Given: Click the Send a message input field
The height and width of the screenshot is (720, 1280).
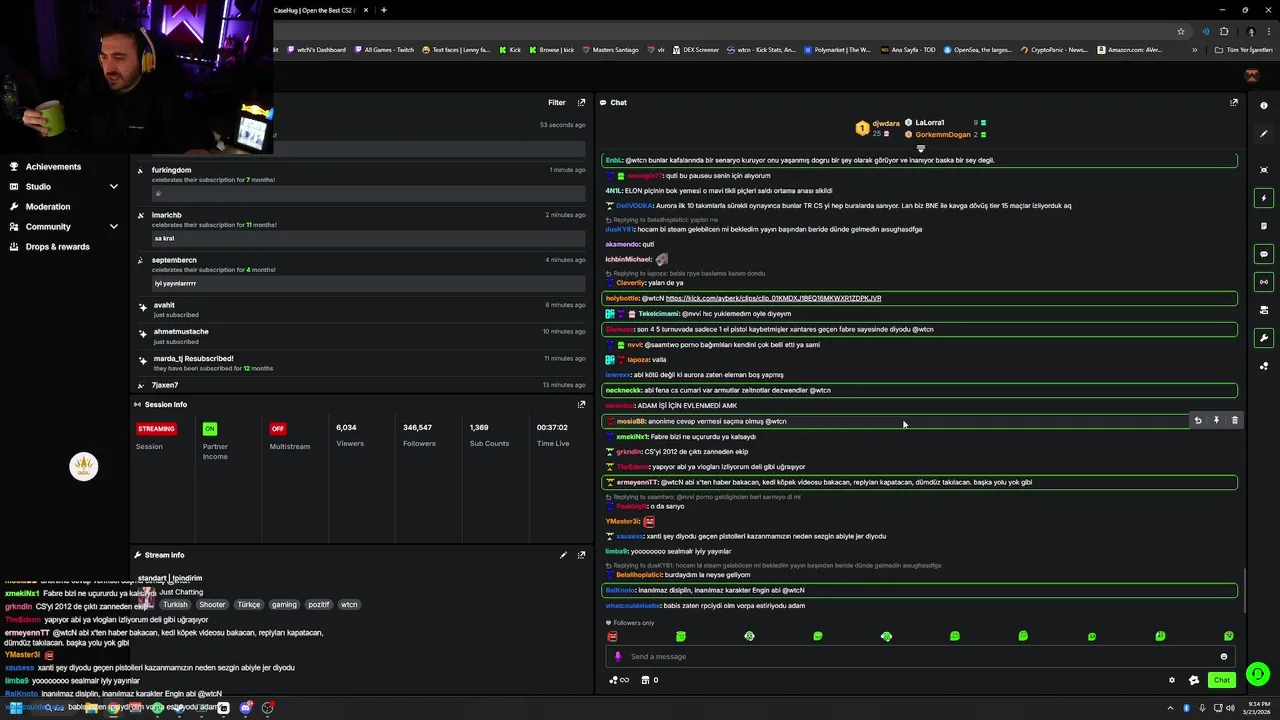Looking at the screenshot, I should pos(920,657).
